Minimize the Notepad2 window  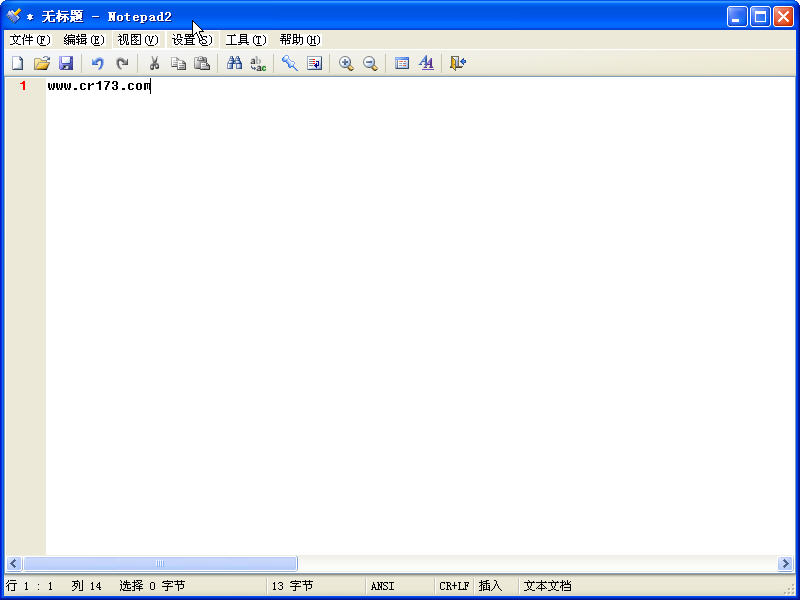[736, 17]
